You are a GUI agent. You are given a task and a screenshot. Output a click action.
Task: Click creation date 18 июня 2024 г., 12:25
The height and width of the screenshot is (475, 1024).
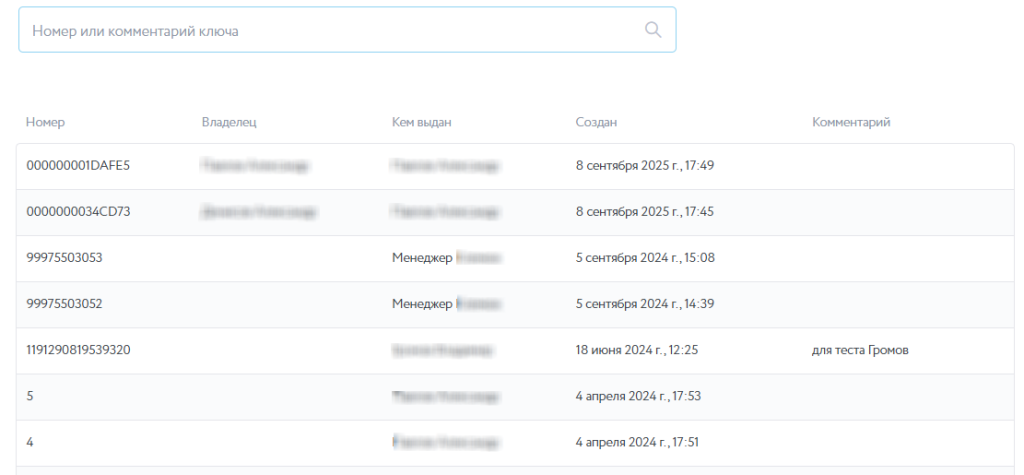pos(636,350)
